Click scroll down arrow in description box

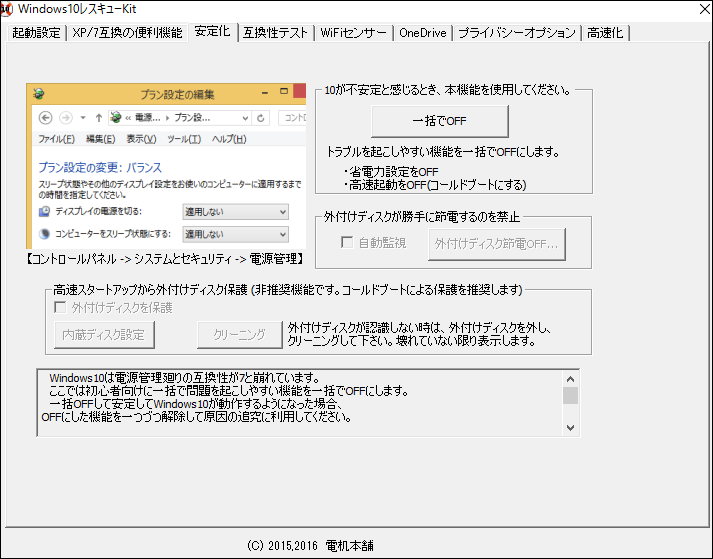tap(570, 428)
